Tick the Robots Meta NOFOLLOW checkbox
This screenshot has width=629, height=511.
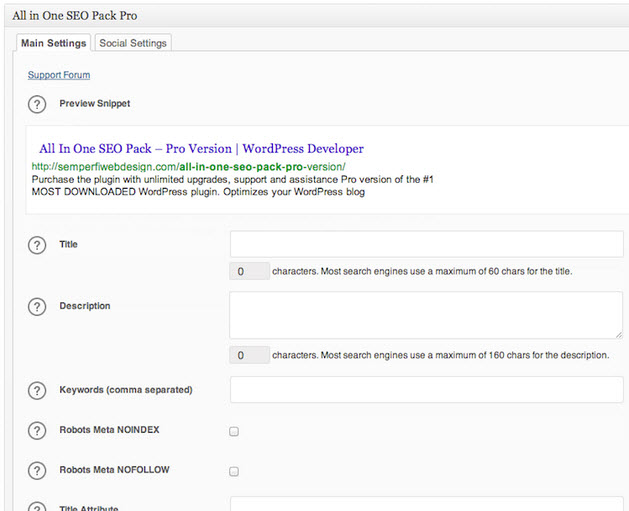point(234,471)
